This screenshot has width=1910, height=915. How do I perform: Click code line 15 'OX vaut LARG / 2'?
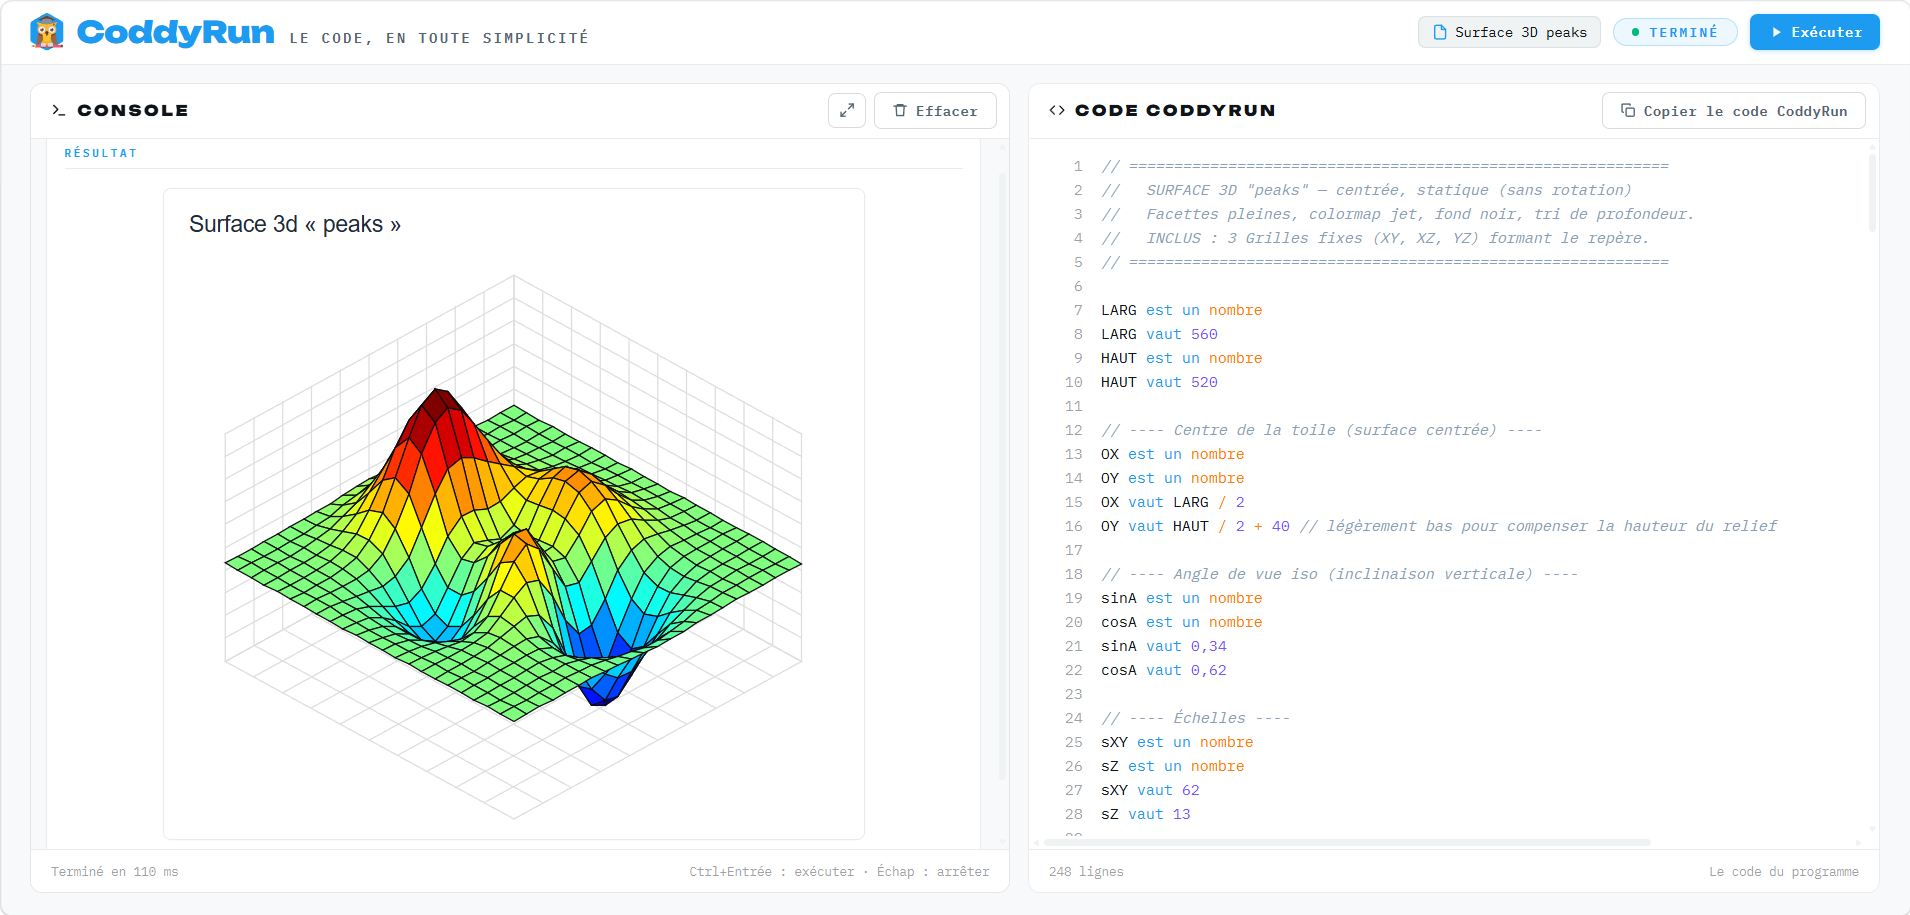1173,502
